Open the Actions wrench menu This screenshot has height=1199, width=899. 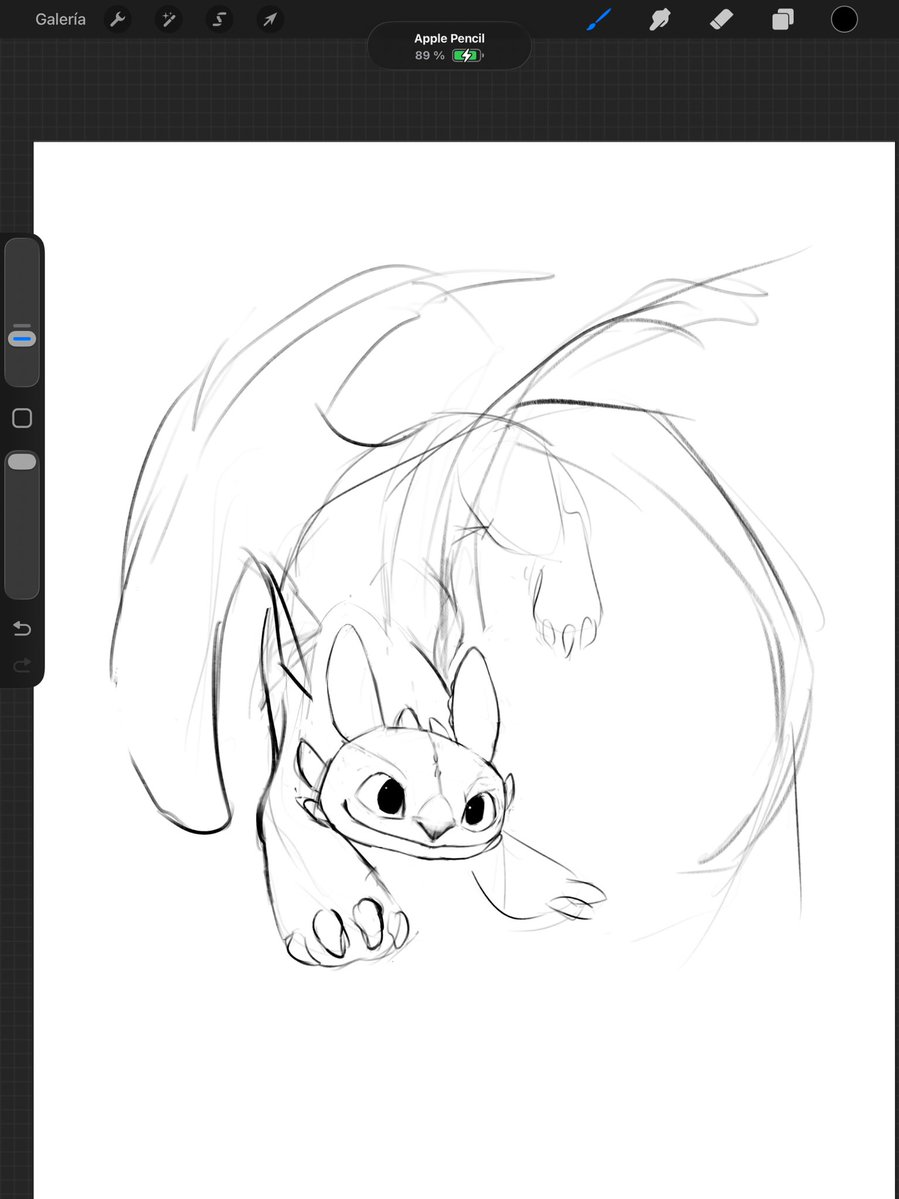pyautogui.click(x=117, y=19)
